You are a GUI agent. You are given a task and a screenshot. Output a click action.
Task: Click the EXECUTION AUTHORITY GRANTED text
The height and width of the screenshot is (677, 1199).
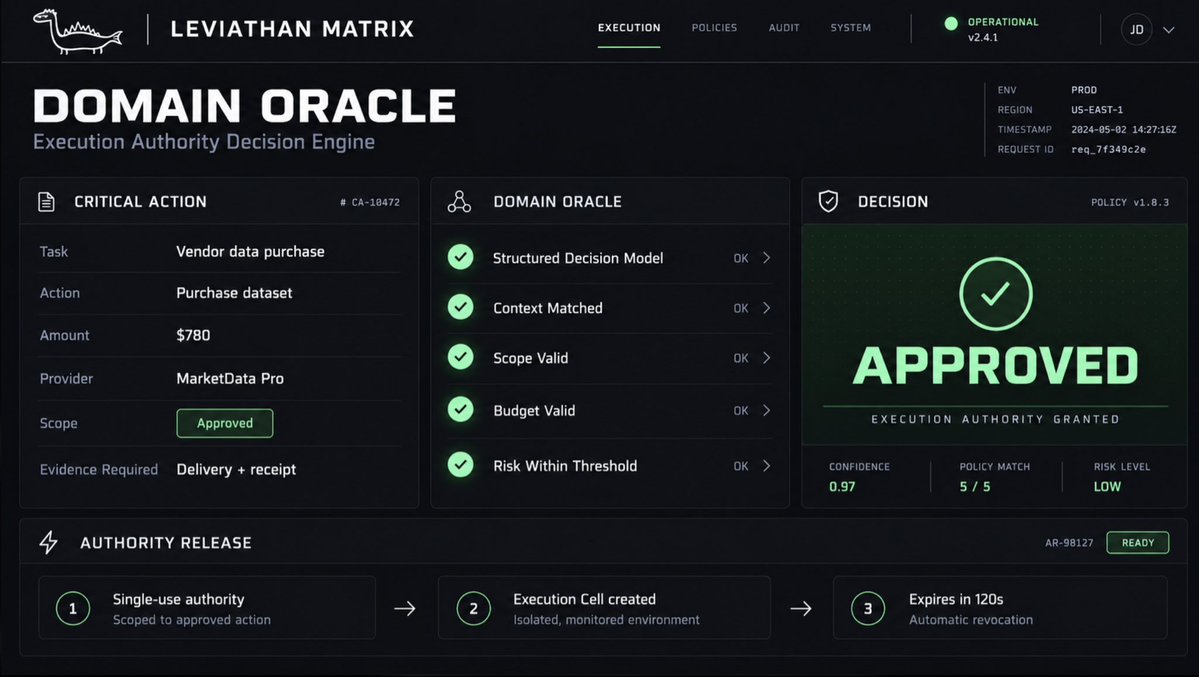[995, 418]
